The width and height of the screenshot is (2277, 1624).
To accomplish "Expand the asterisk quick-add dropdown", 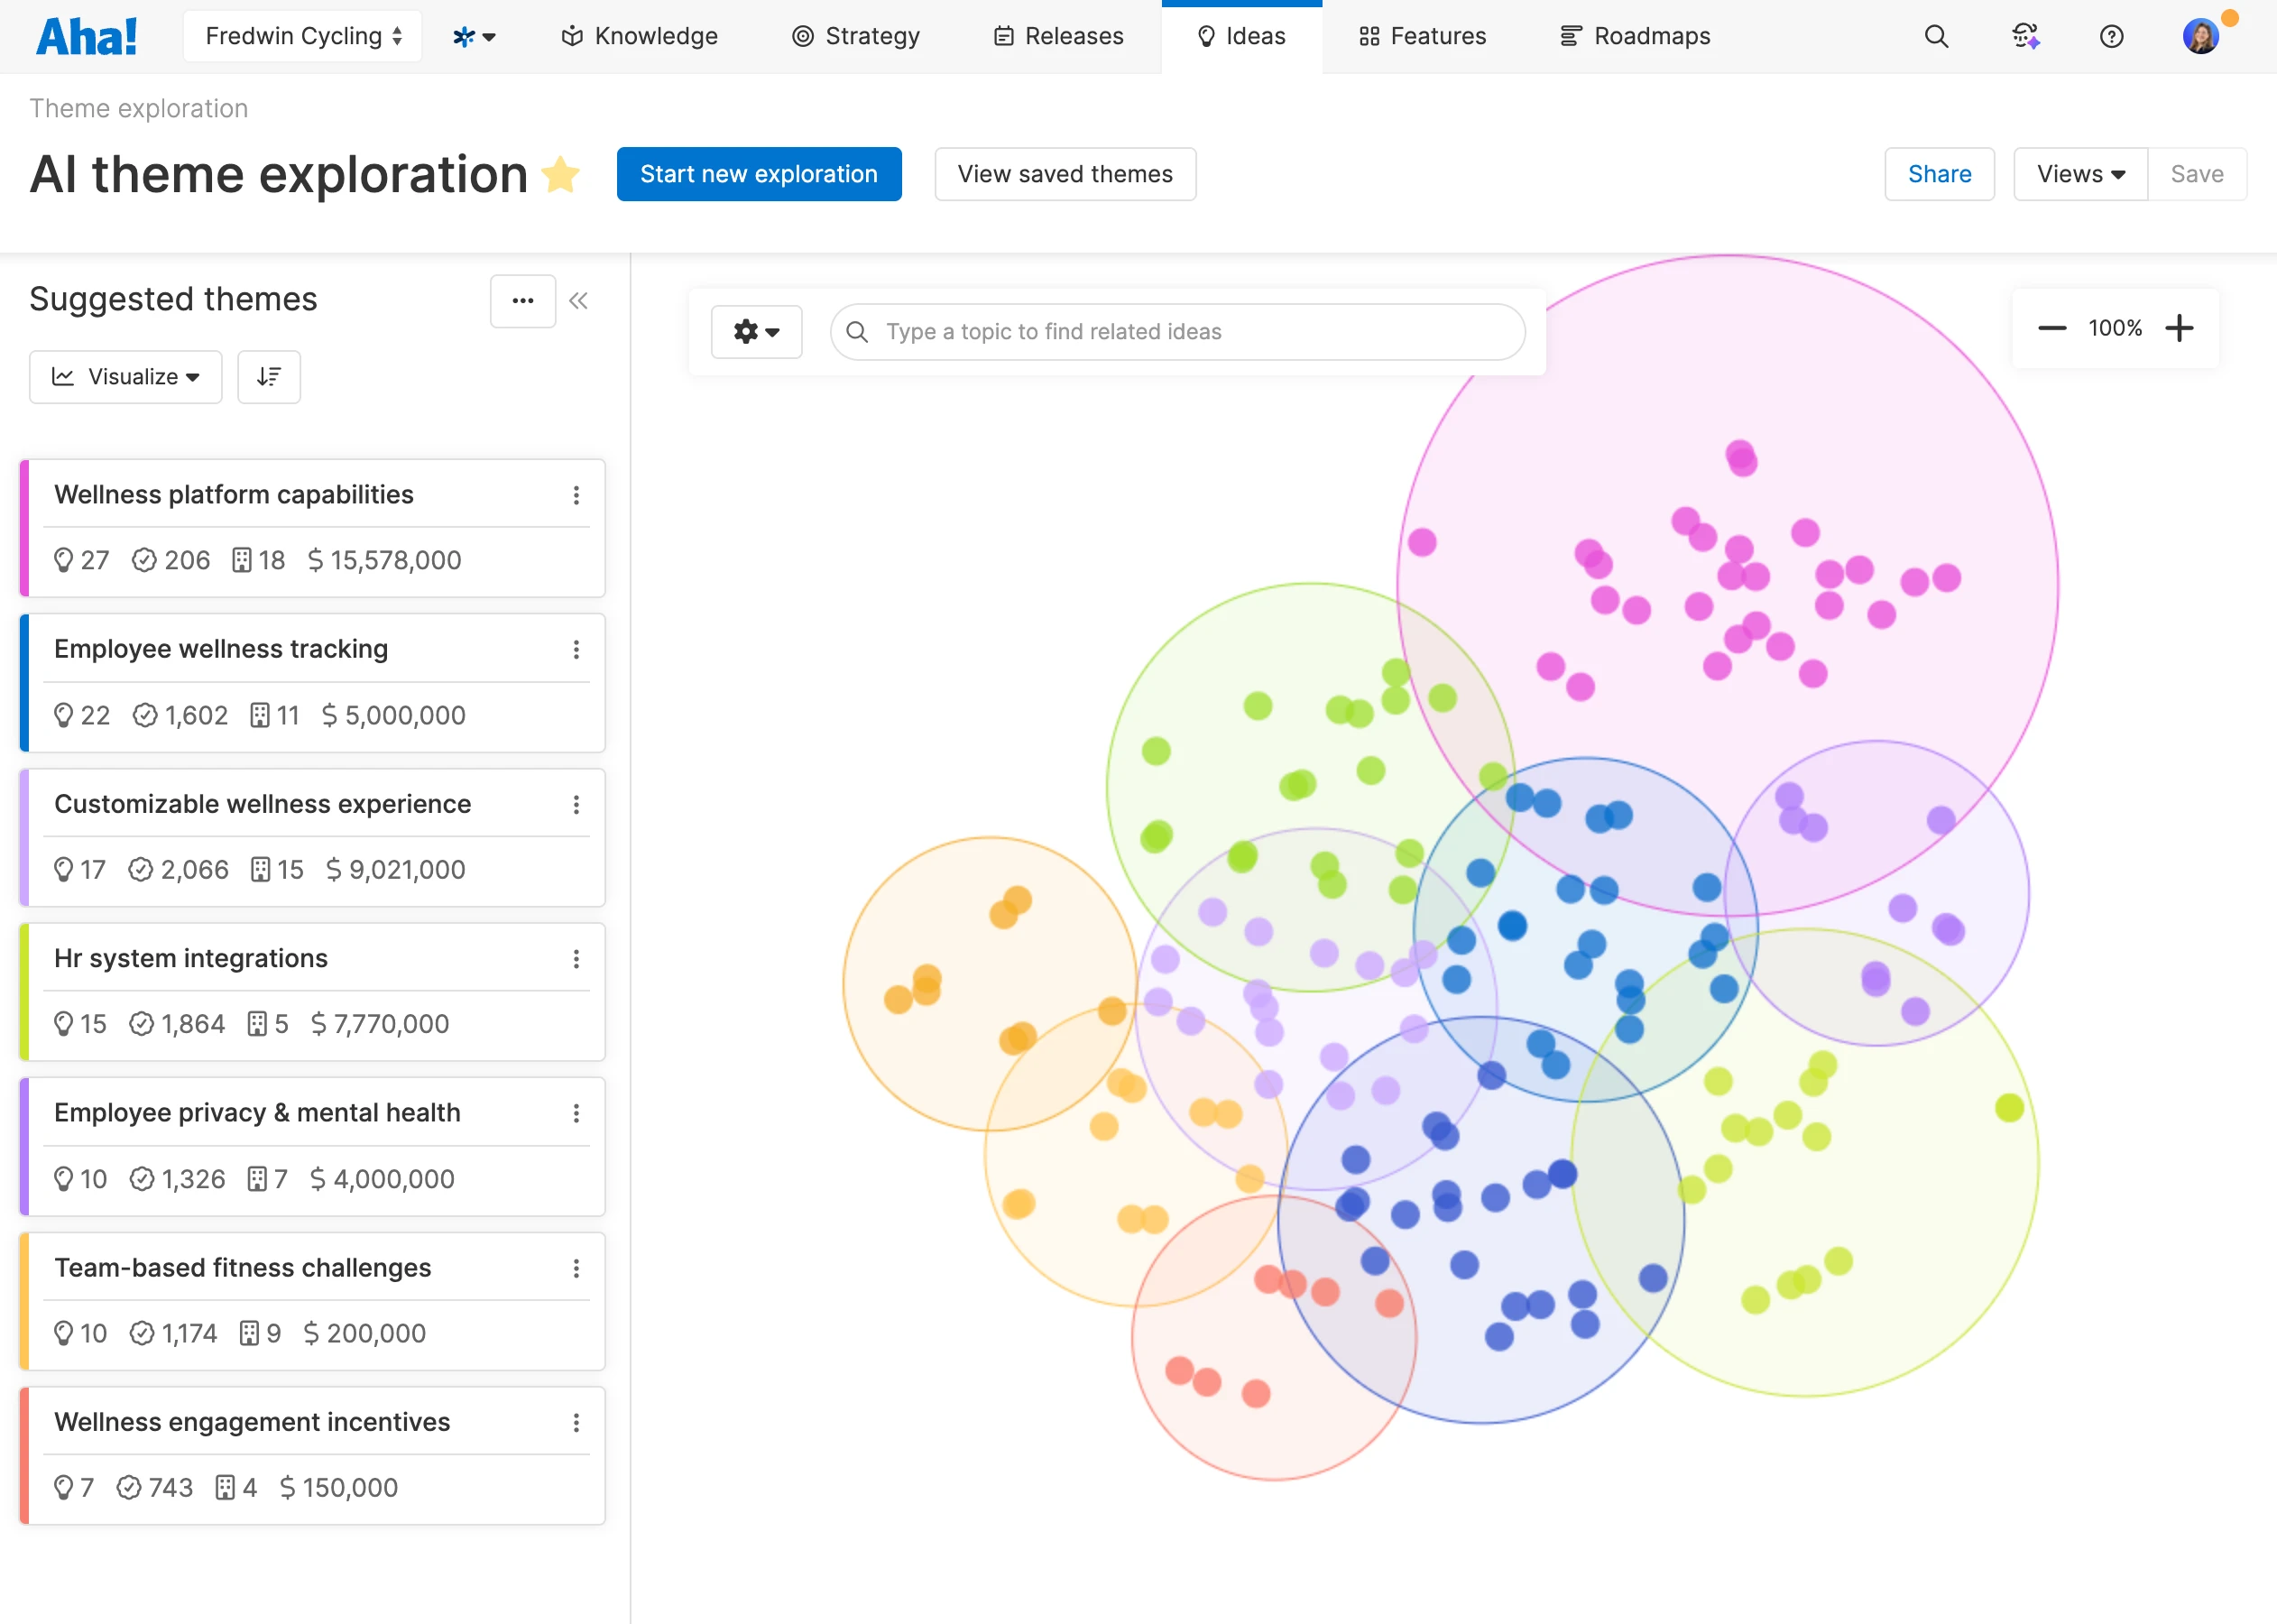I will 474,37.
